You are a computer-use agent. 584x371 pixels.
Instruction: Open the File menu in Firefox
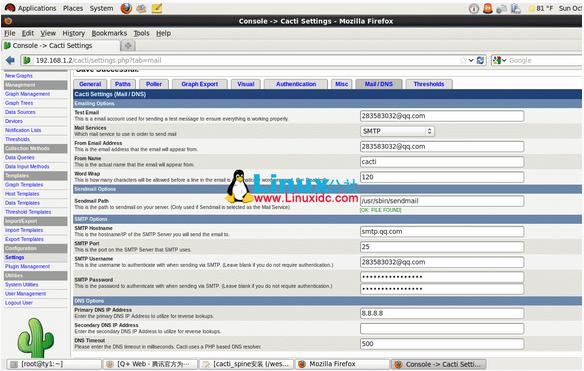click(x=10, y=34)
